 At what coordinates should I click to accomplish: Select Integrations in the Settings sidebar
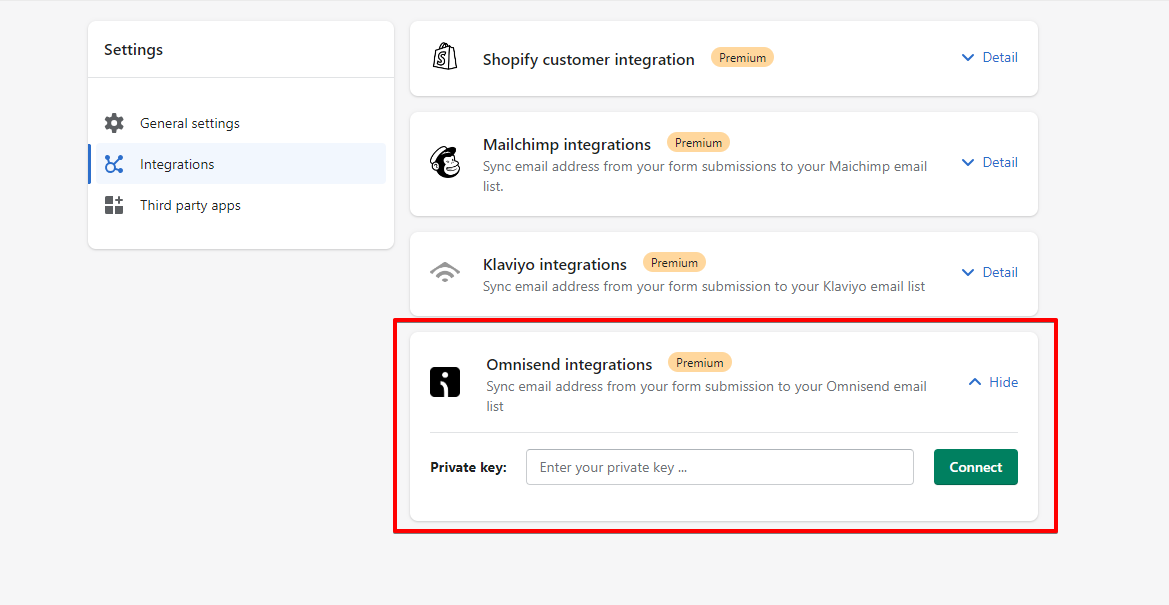coord(239,164)
